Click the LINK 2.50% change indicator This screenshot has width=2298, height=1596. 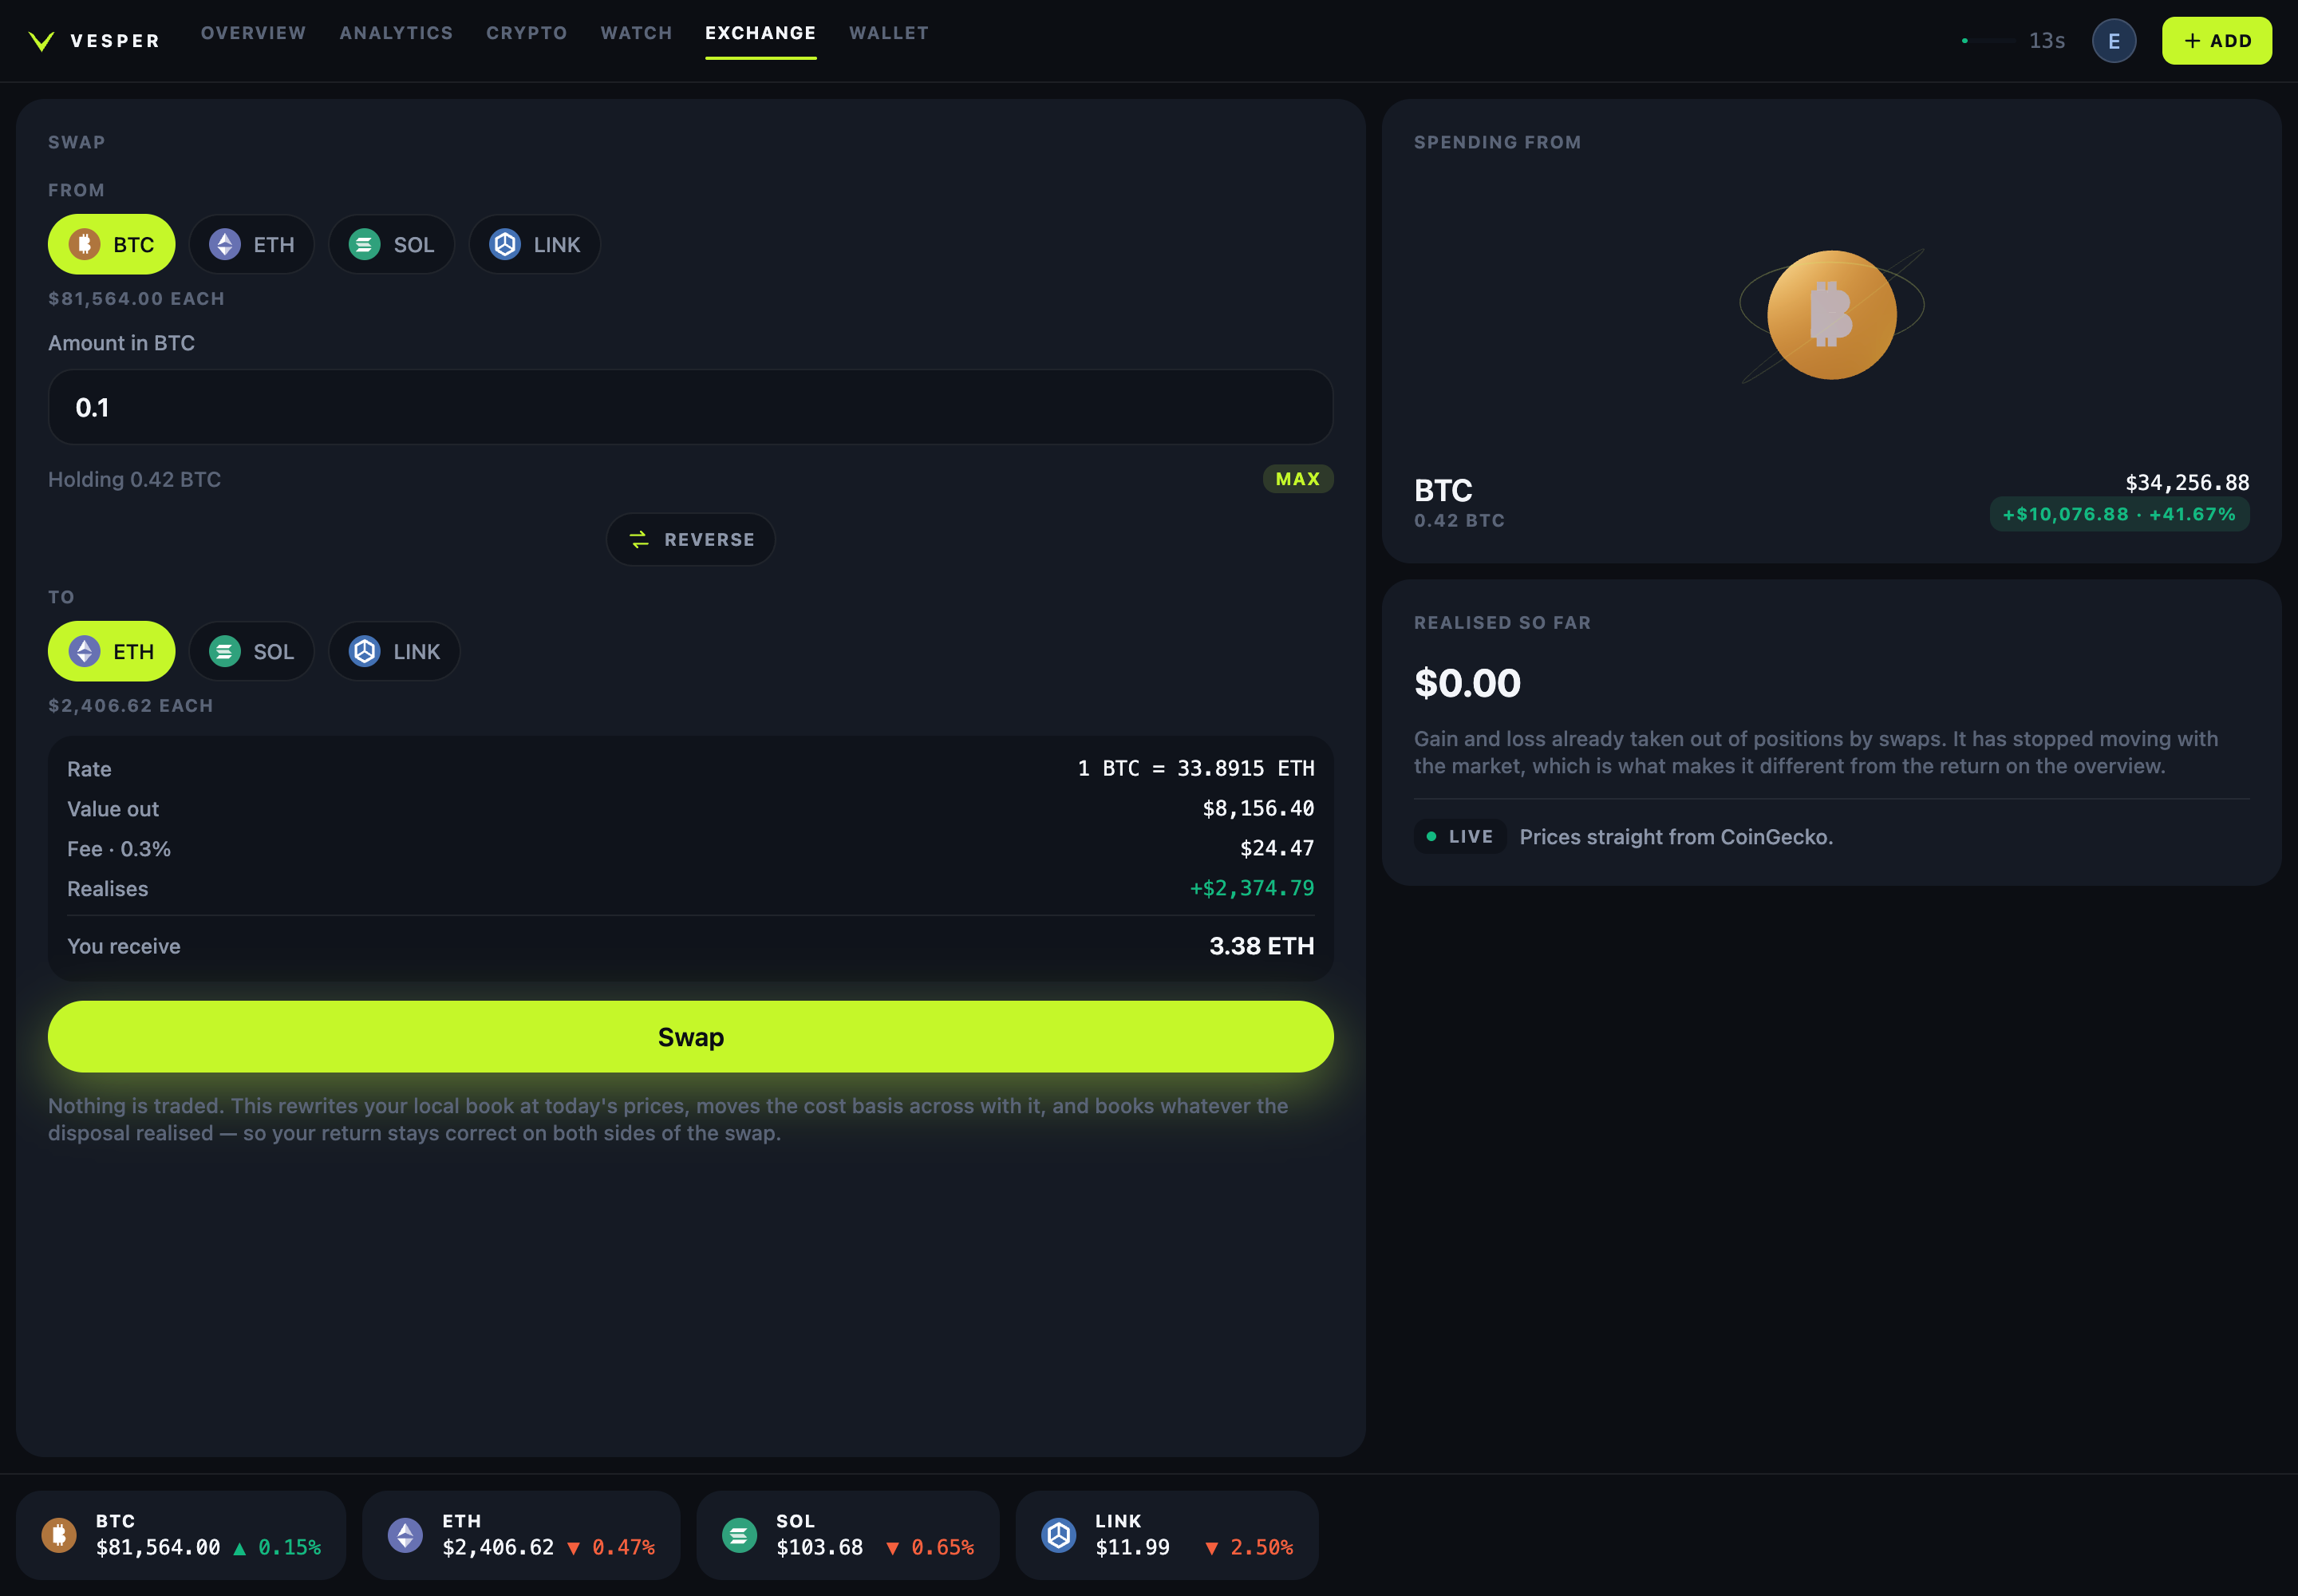[x=1249, y=1548]
